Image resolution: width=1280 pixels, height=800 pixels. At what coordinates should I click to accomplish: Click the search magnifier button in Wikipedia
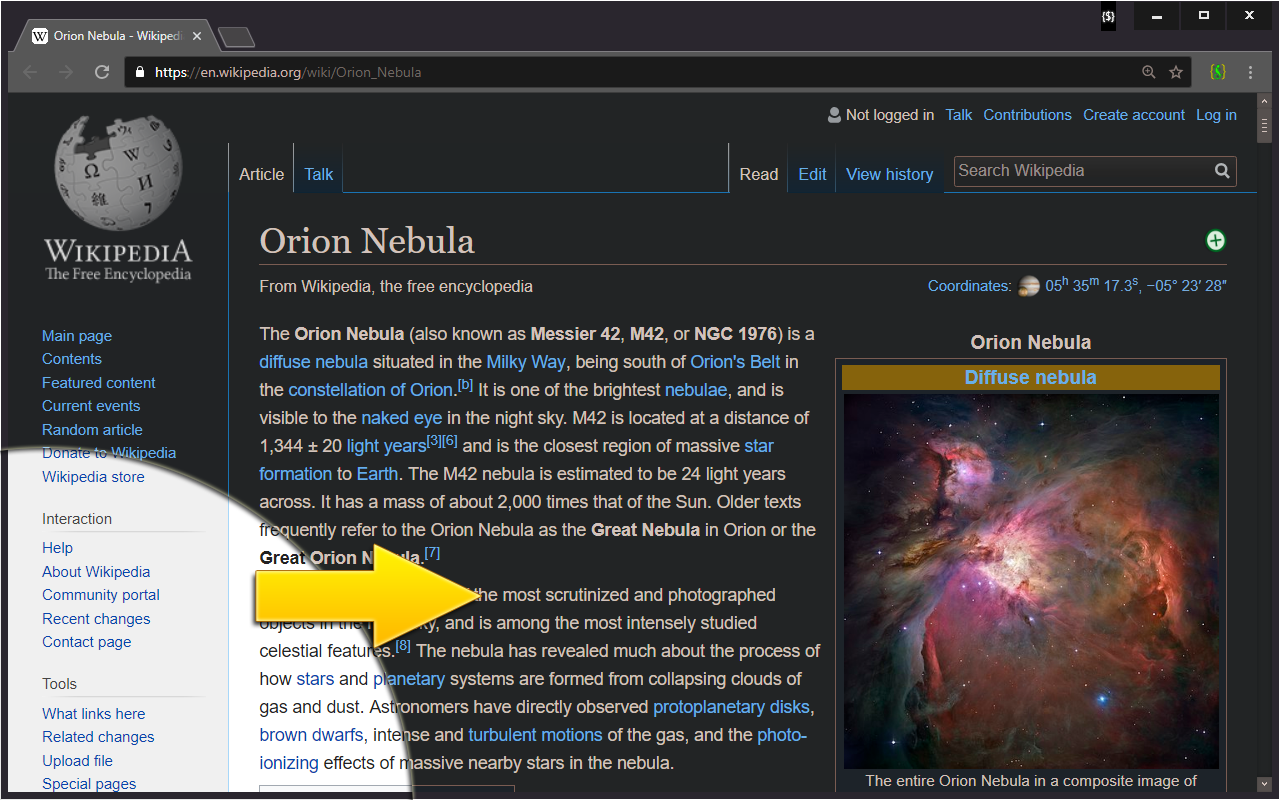pos(1222,171)
